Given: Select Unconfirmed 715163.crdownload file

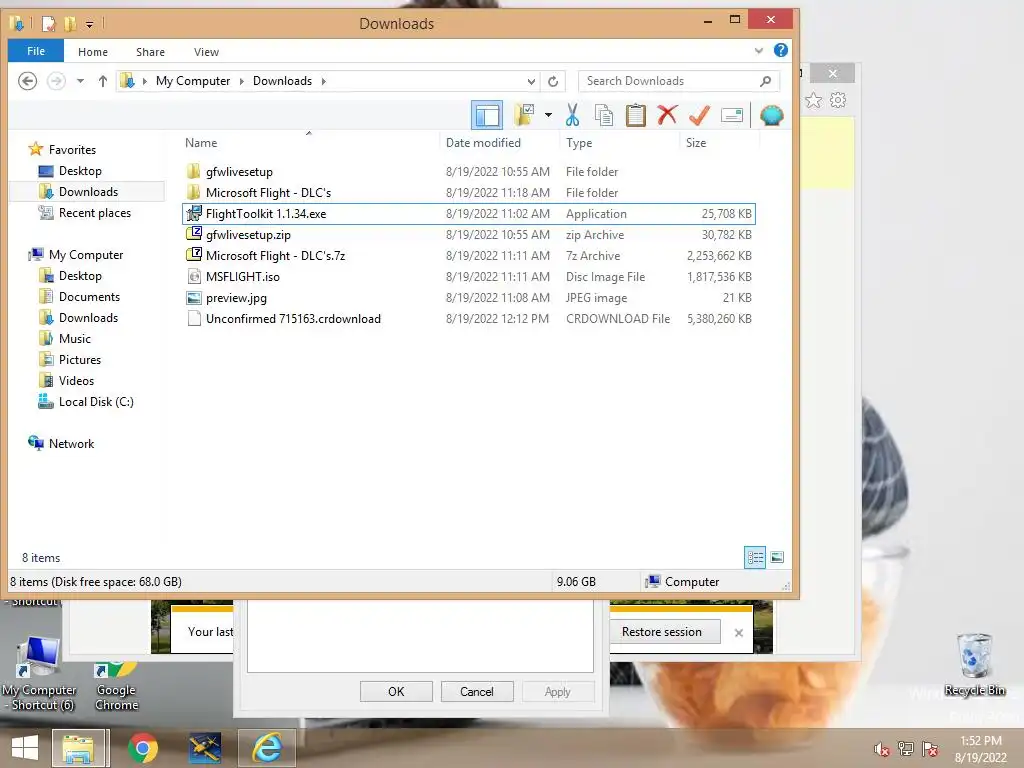Looking at the screenshot, I should tap(468, 319).
